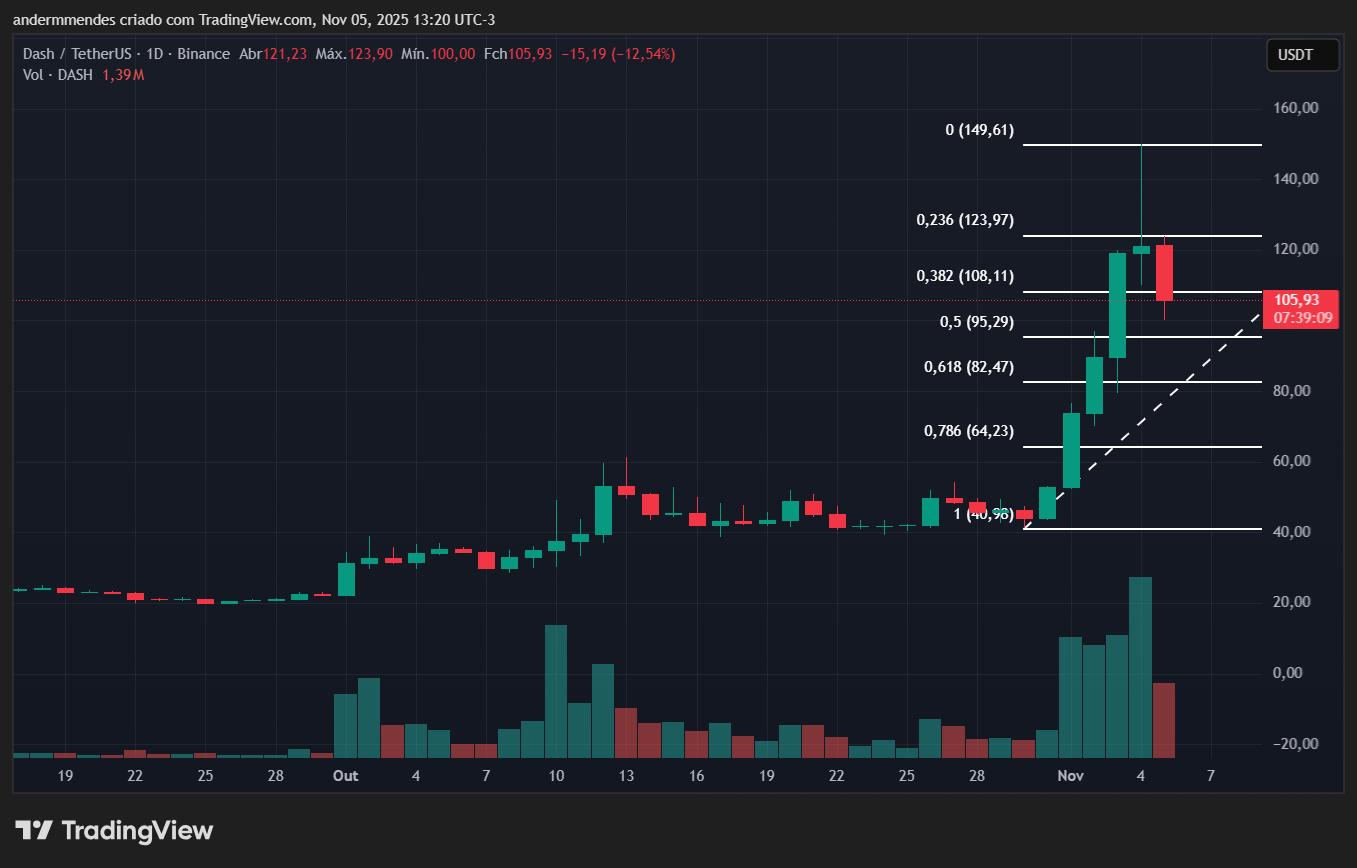Viewport: 1357px width, 868px height.
Task: Click the TradingView logo icon
Action: [37, 830]
